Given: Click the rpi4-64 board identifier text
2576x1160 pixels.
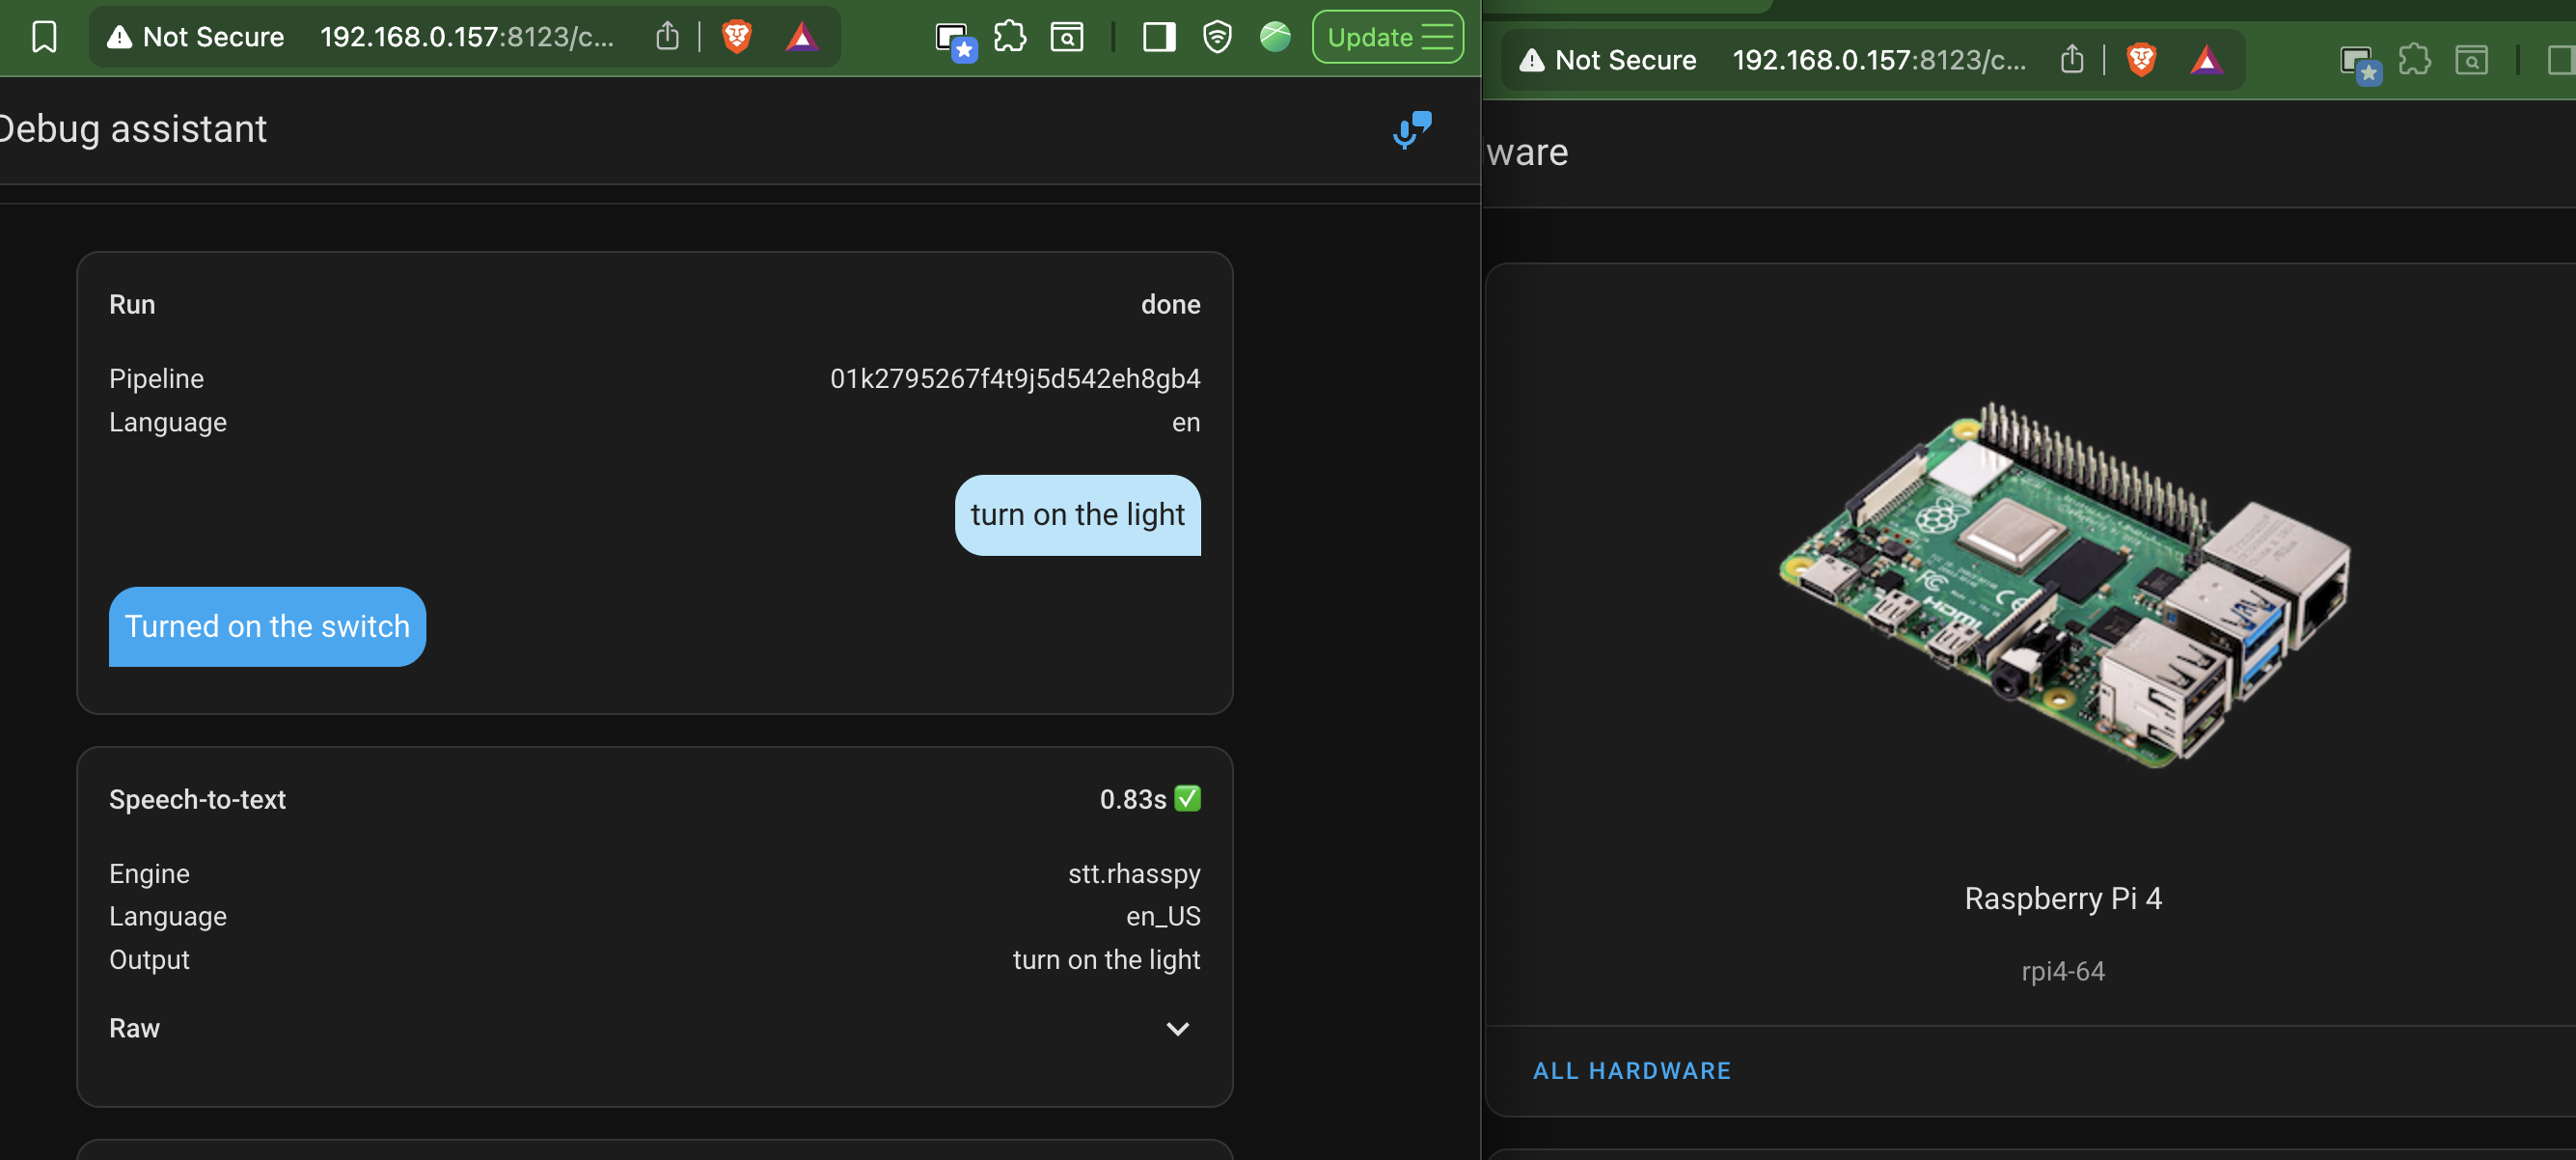Looking at the screenshot, I should (2063, 971).
